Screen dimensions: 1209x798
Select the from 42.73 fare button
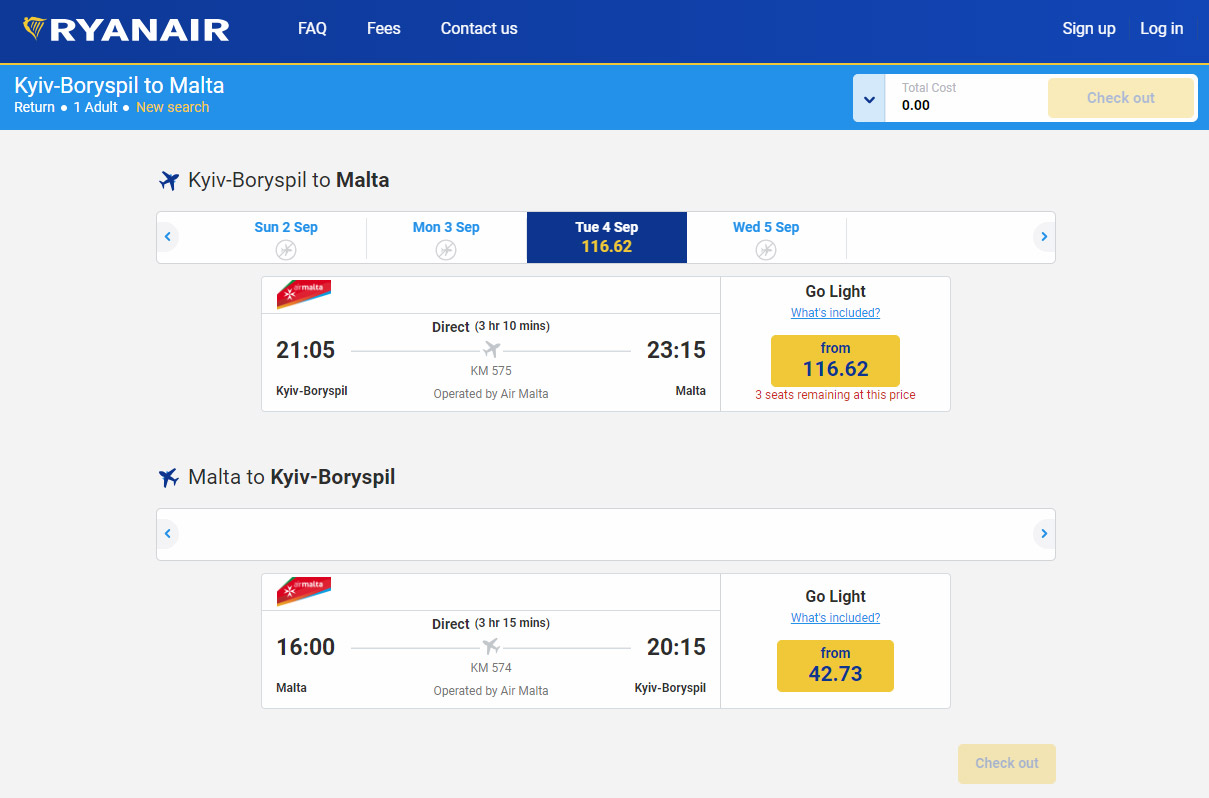tap(835, 666)
